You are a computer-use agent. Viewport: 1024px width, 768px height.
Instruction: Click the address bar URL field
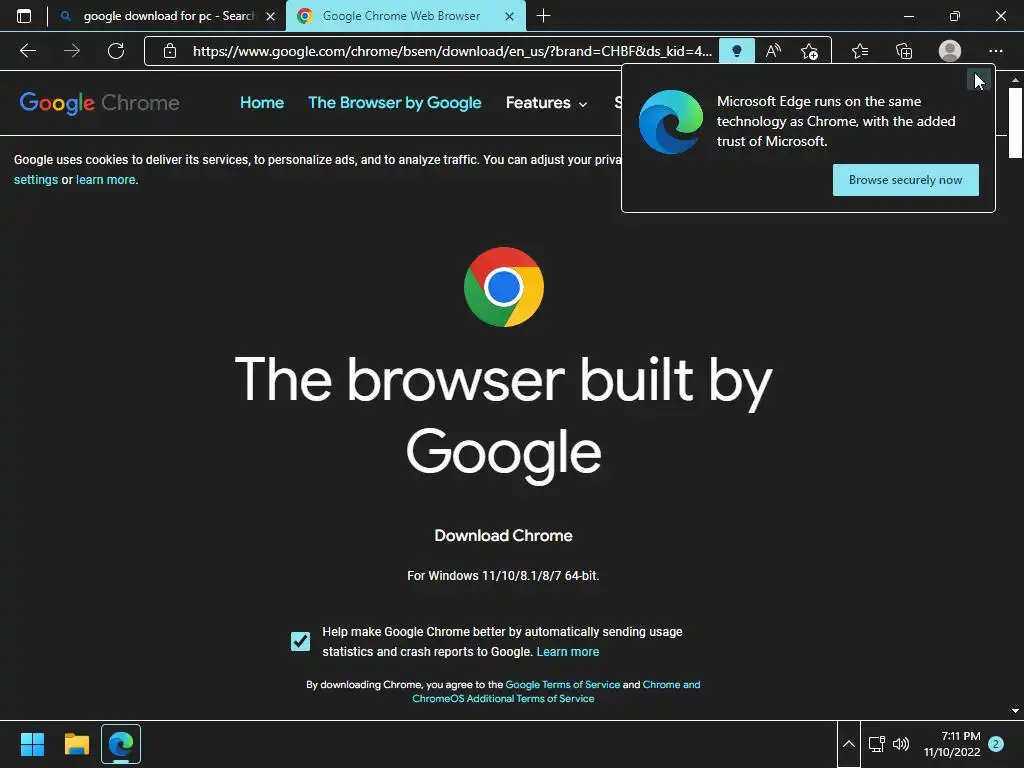452,51
